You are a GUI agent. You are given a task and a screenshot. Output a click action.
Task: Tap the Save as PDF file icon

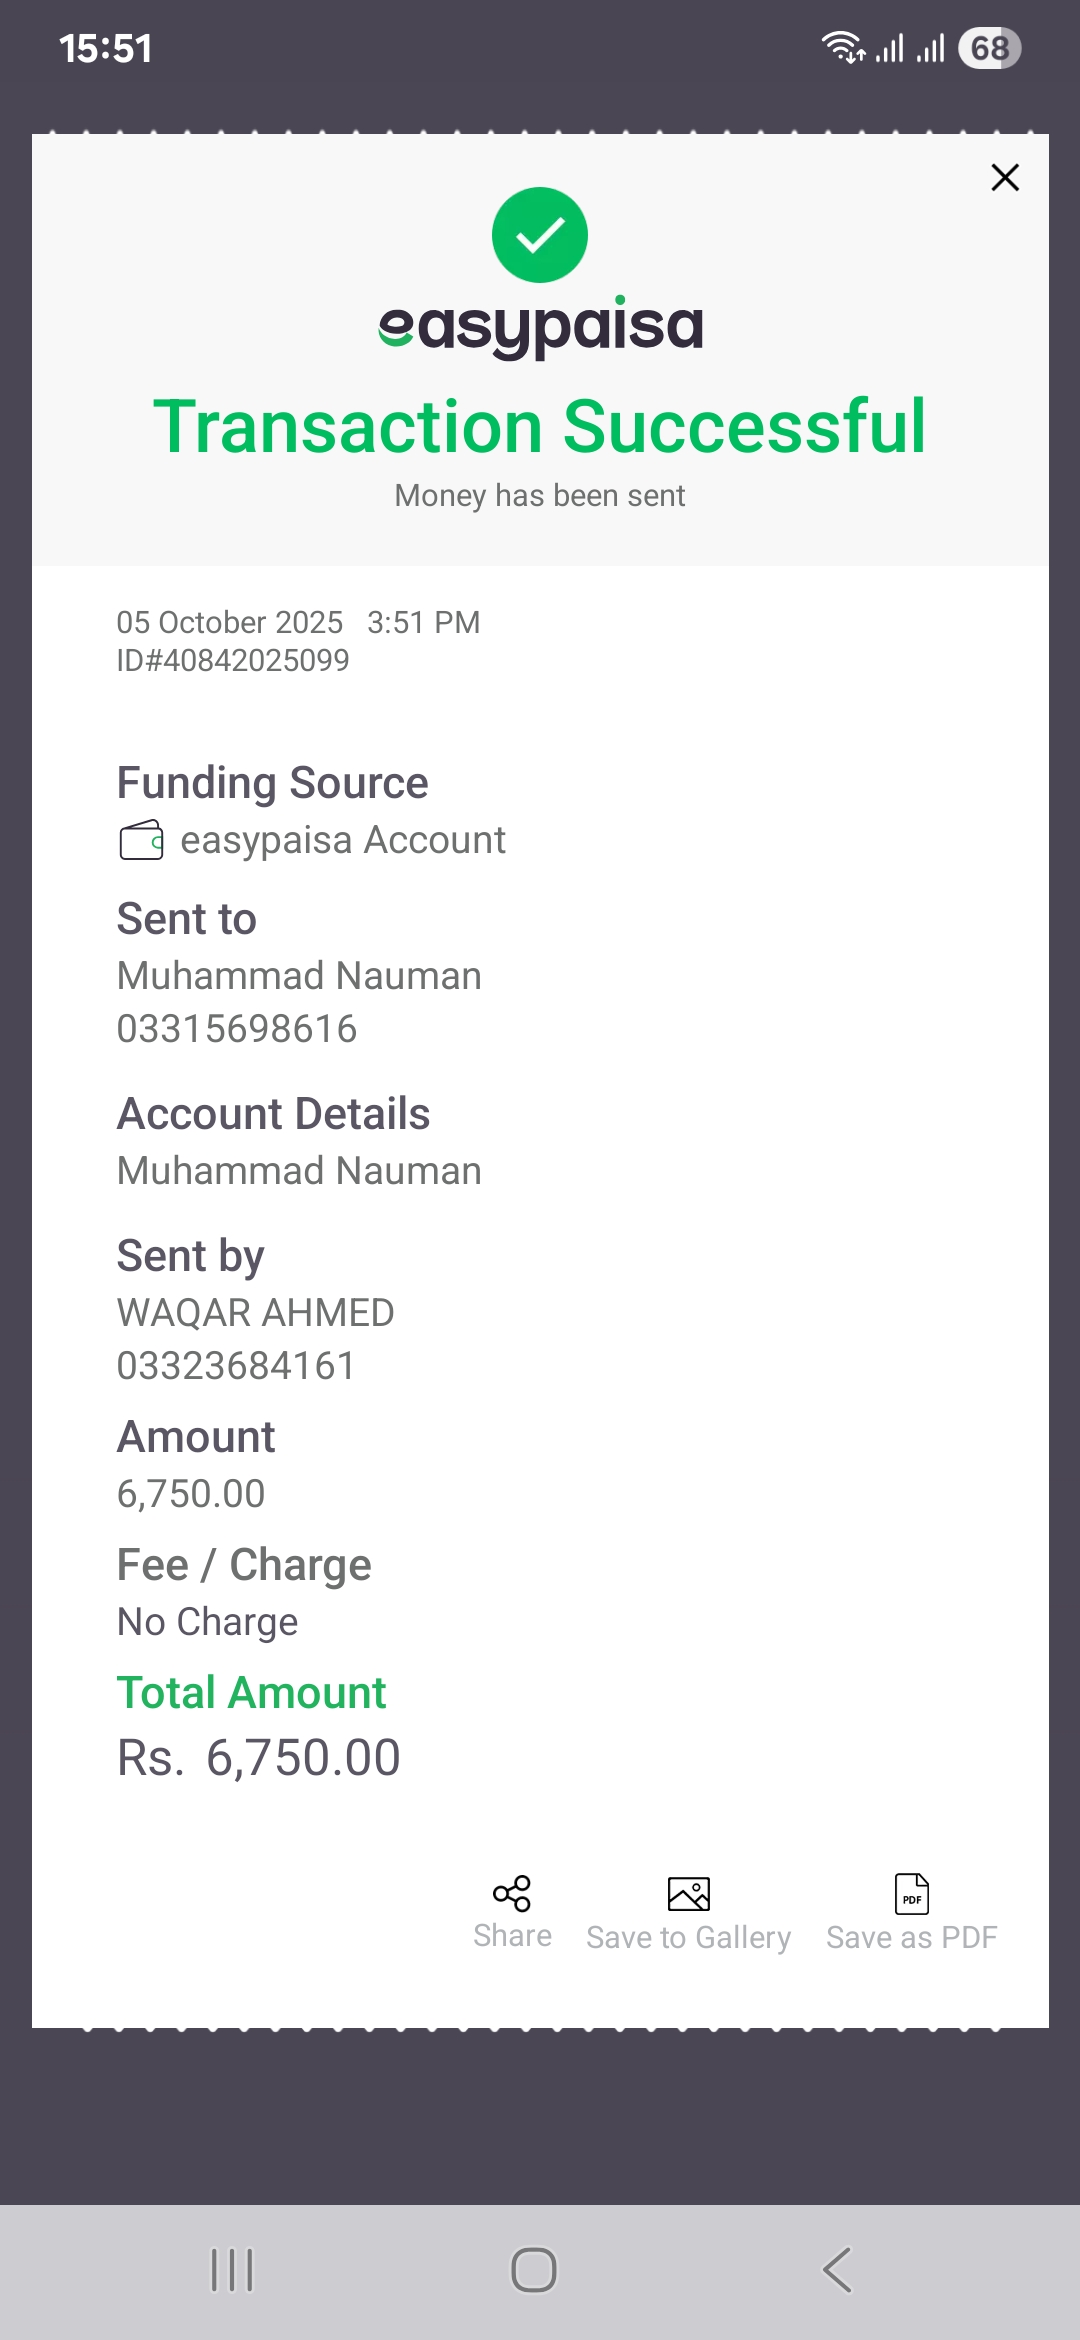911,1894
